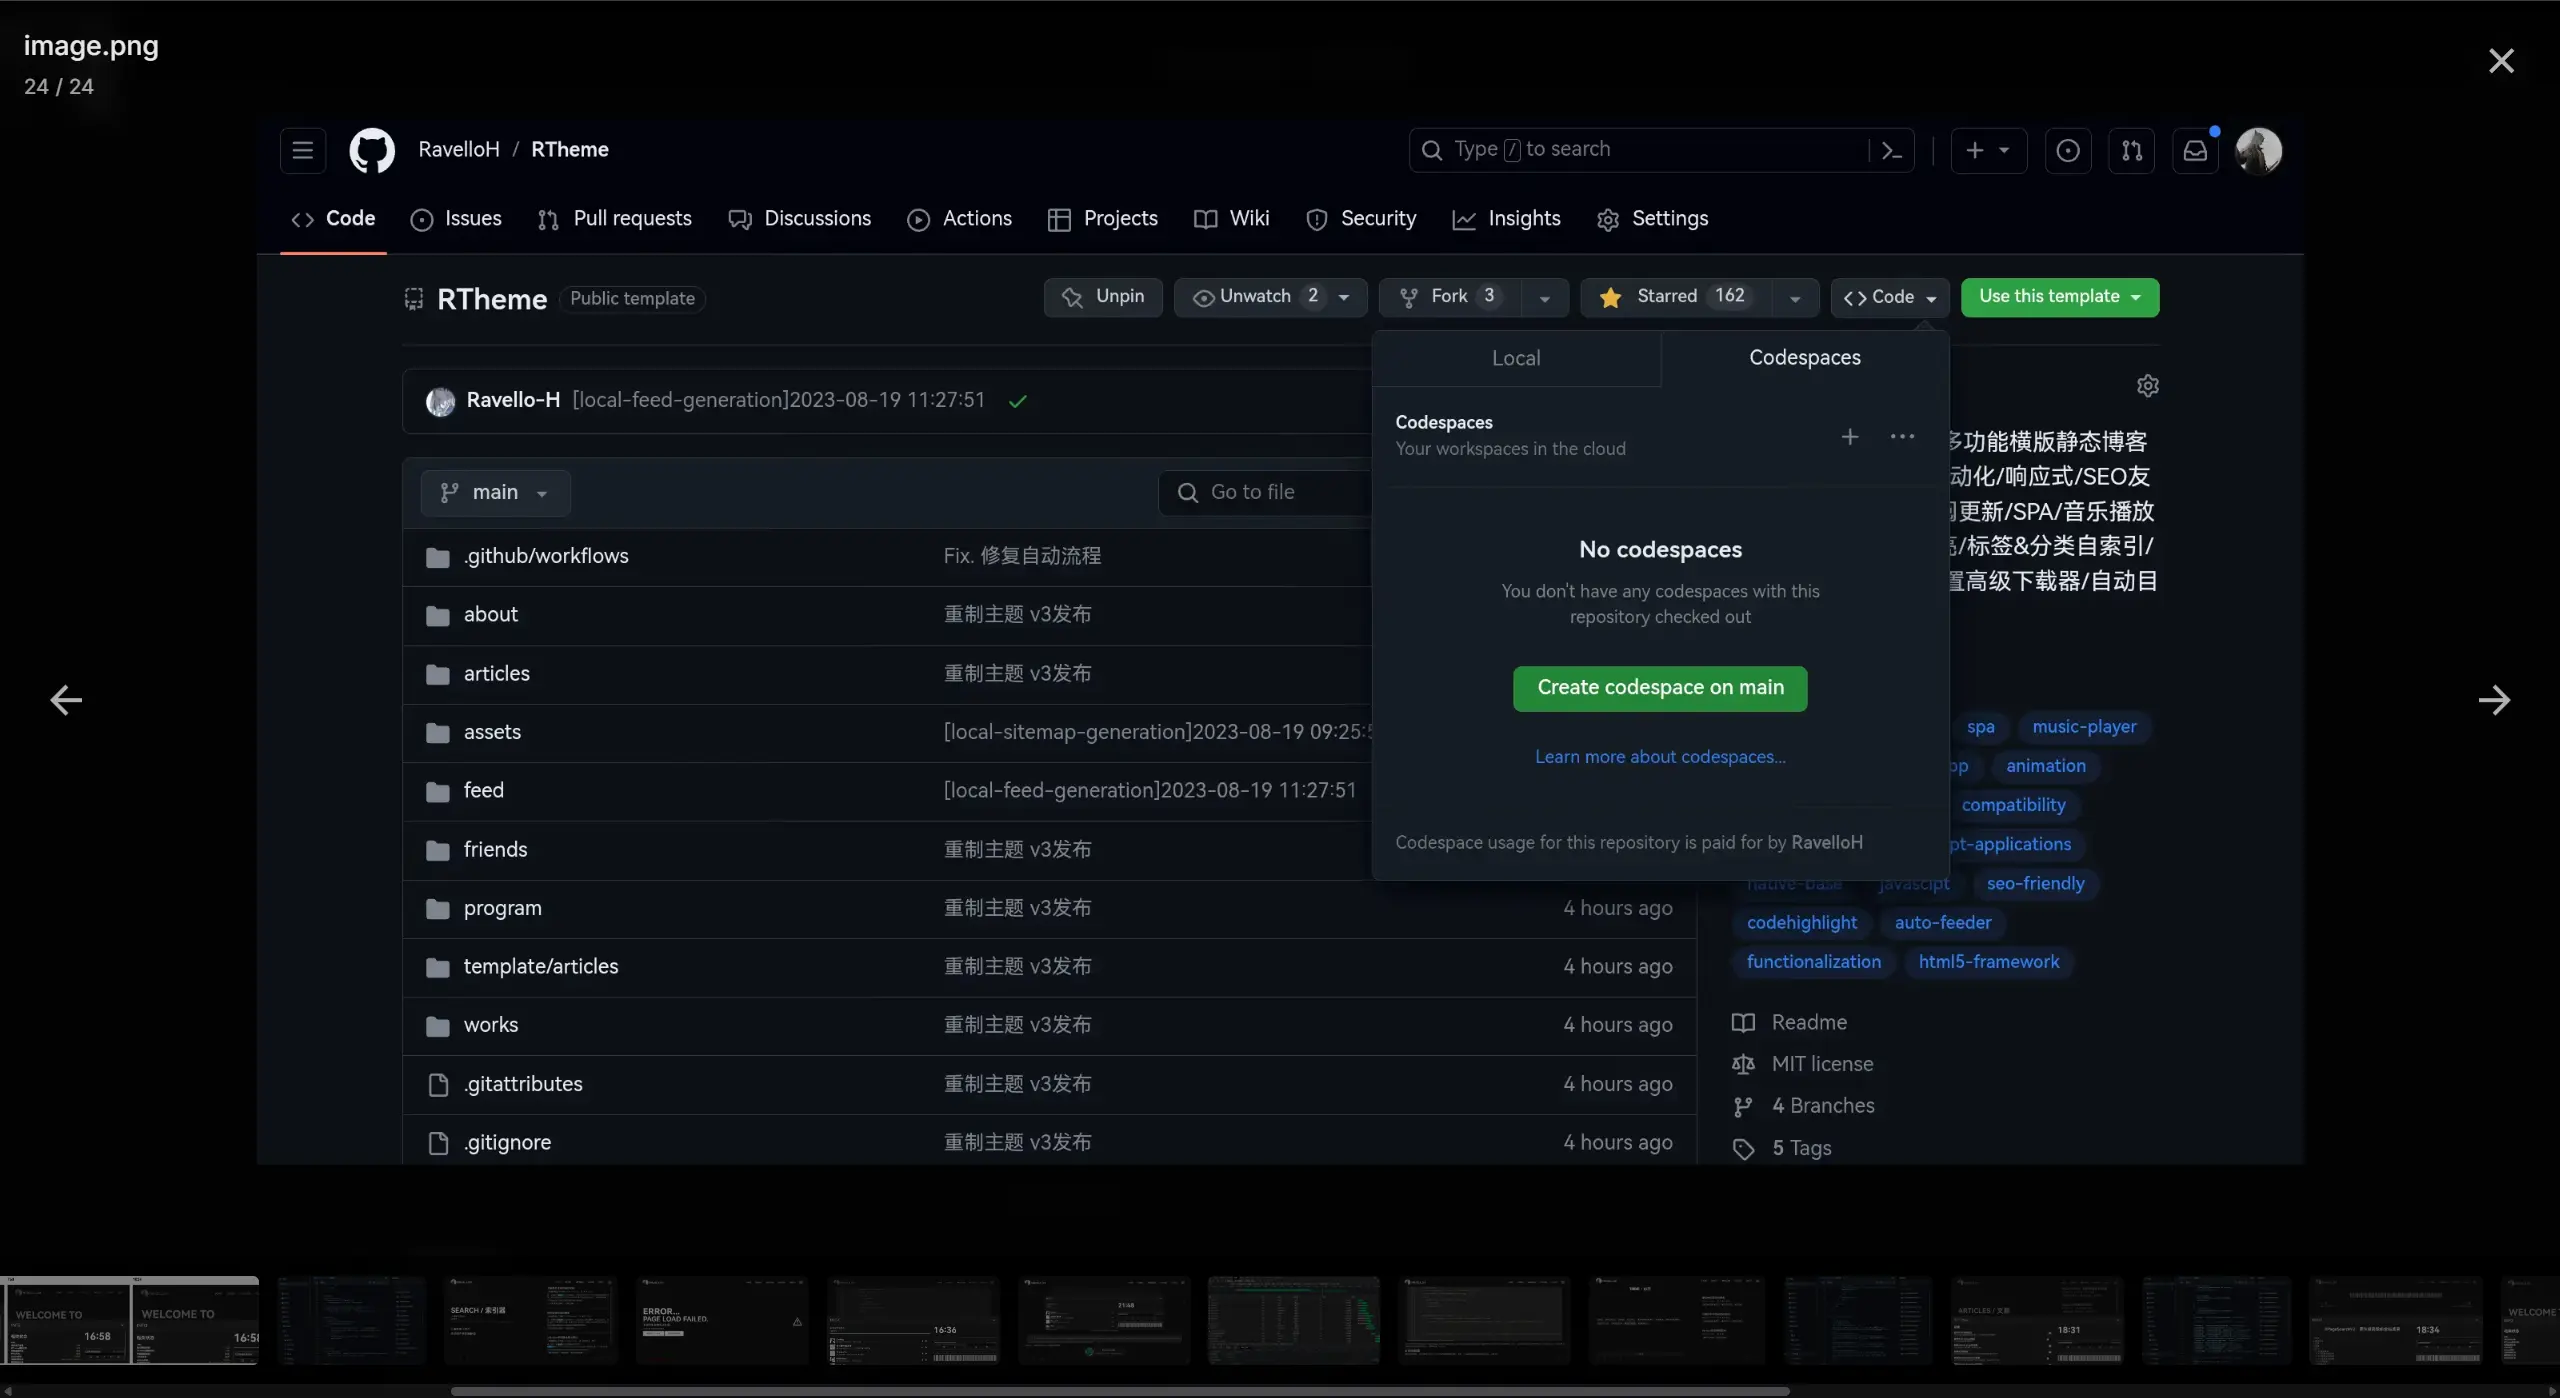The width and height of the screenshot is (2560, 1398).
Task: Open the Use this template dropdown
Action: click(2059, 297)
